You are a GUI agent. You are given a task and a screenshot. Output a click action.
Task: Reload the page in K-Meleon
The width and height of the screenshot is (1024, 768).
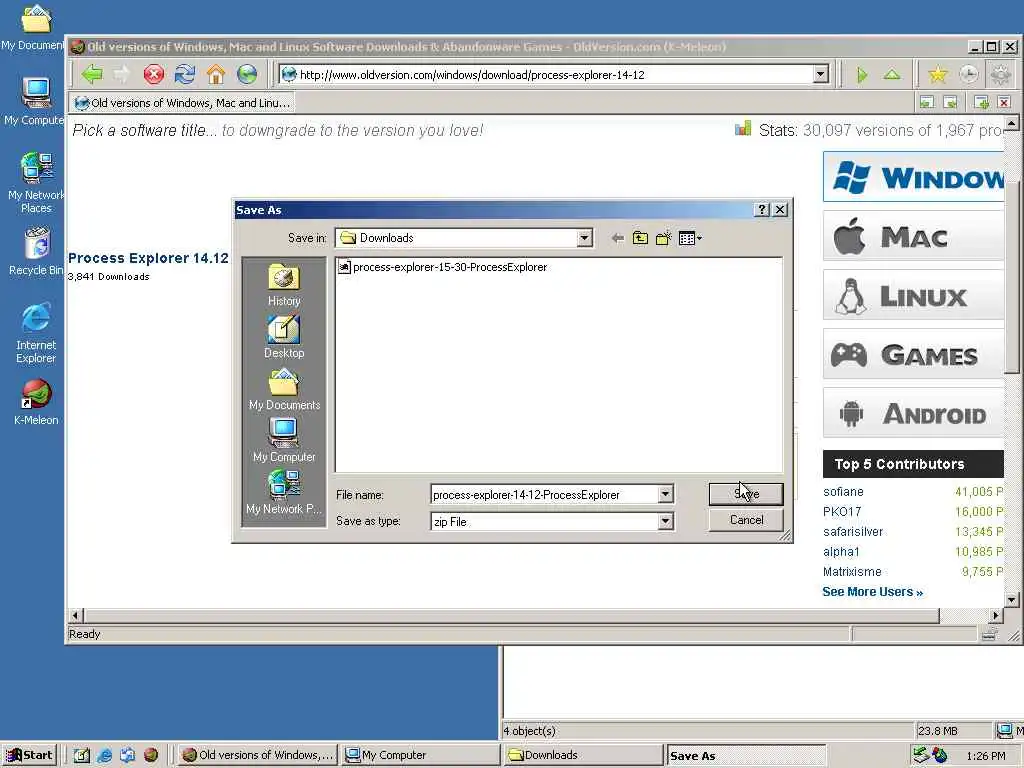[185, 74]
